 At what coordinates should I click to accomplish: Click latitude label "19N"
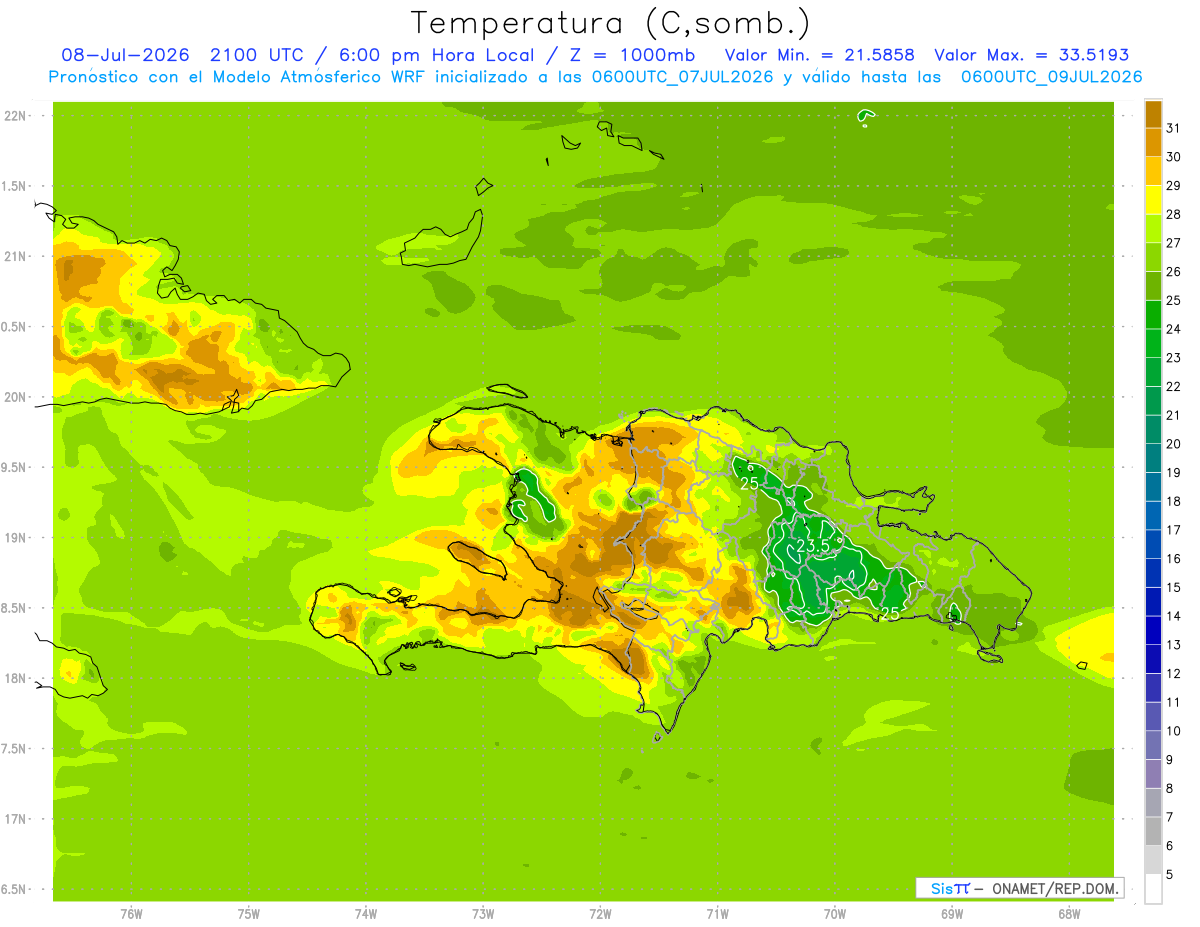(x=14, y=538)
